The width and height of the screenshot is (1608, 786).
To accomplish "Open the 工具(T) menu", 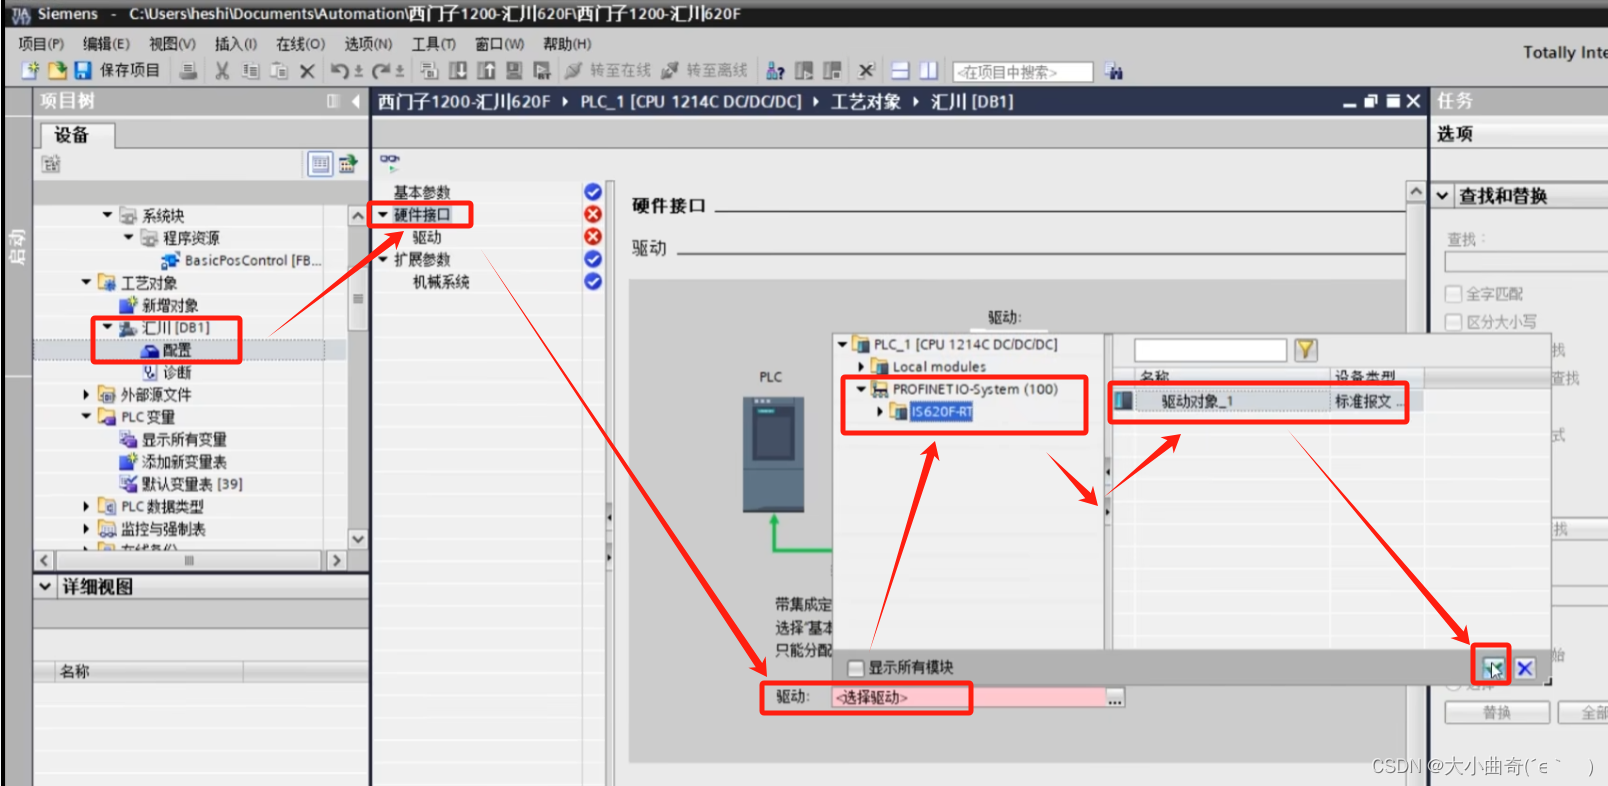I will pyautogui.click(x=433, y=44).
